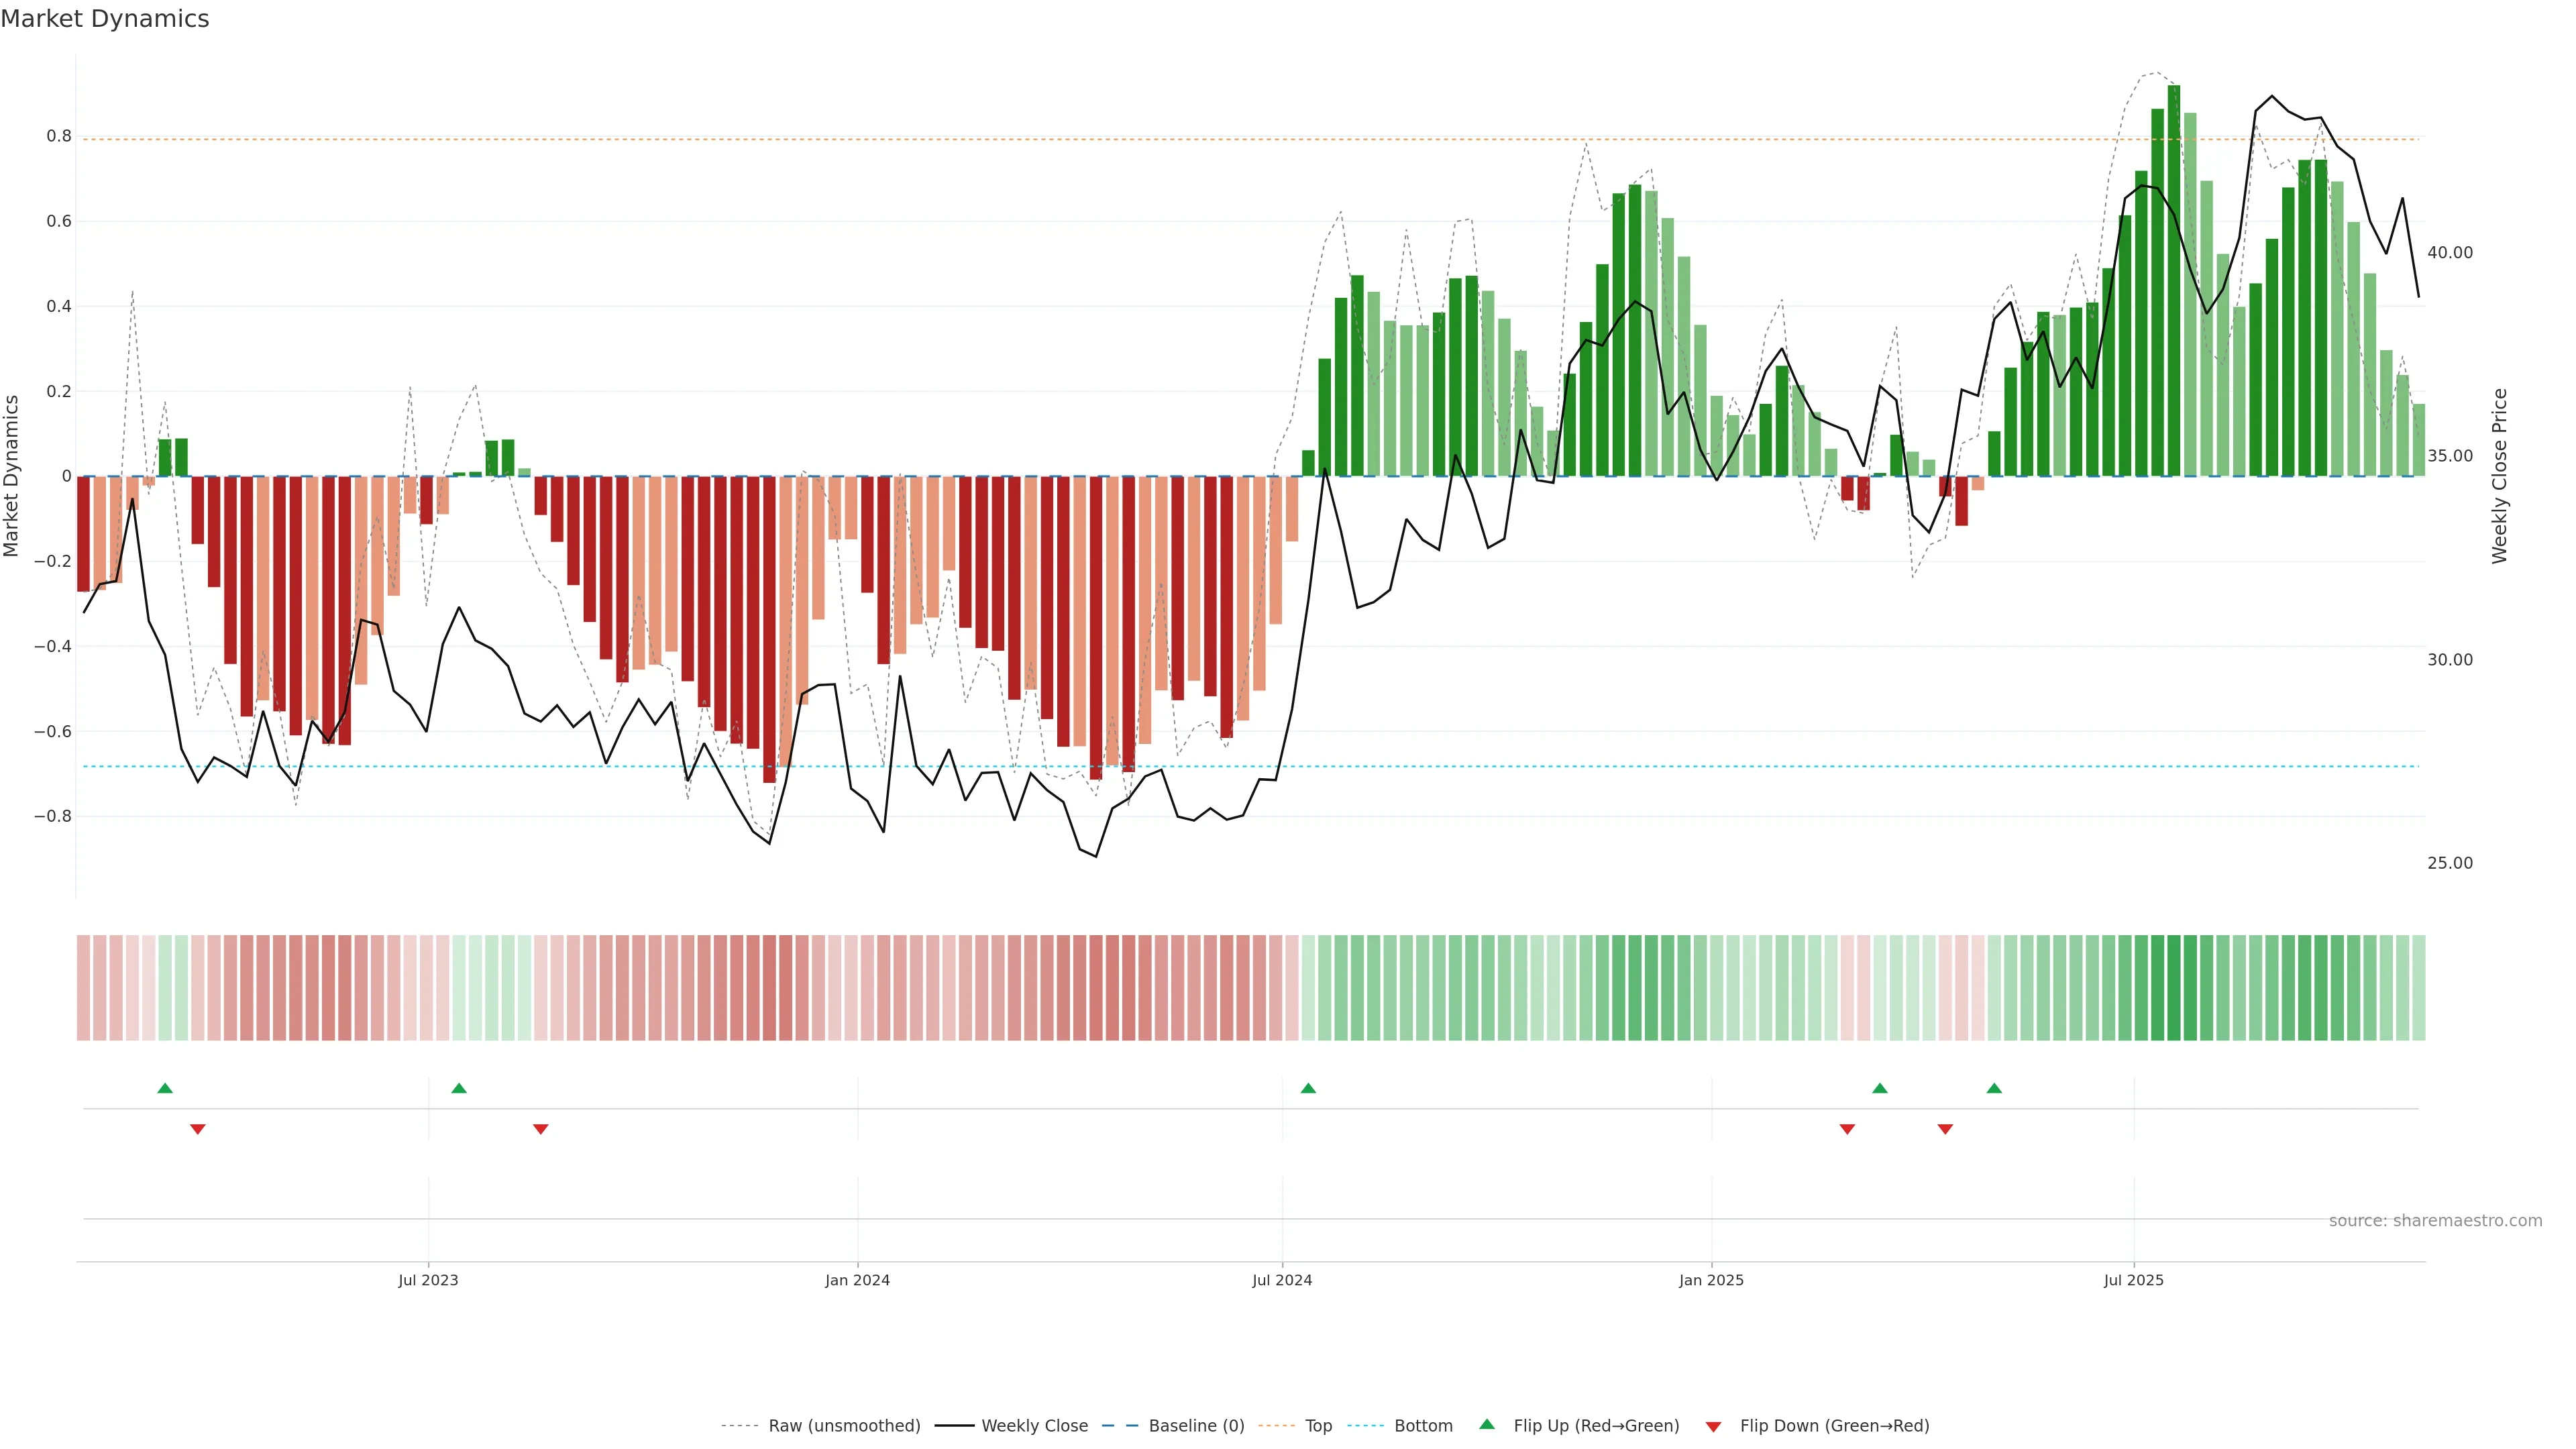Click the earliest red Flip Down triangle marker
Image resolution: width=2576 pixels, height=1449 pixels.
pos(198,1129)
